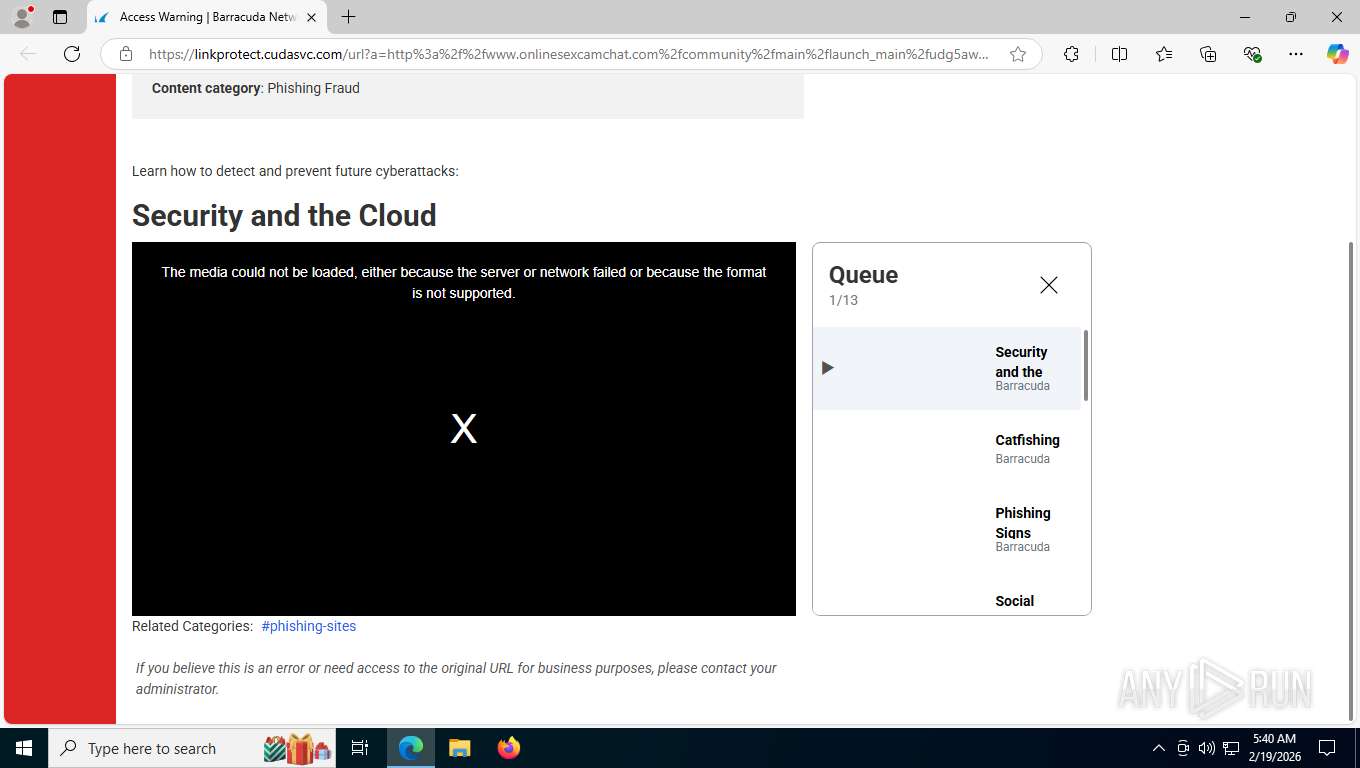
Task: Click the linkprotect.cudasvc.com address bar
Action: pos(570,54)
